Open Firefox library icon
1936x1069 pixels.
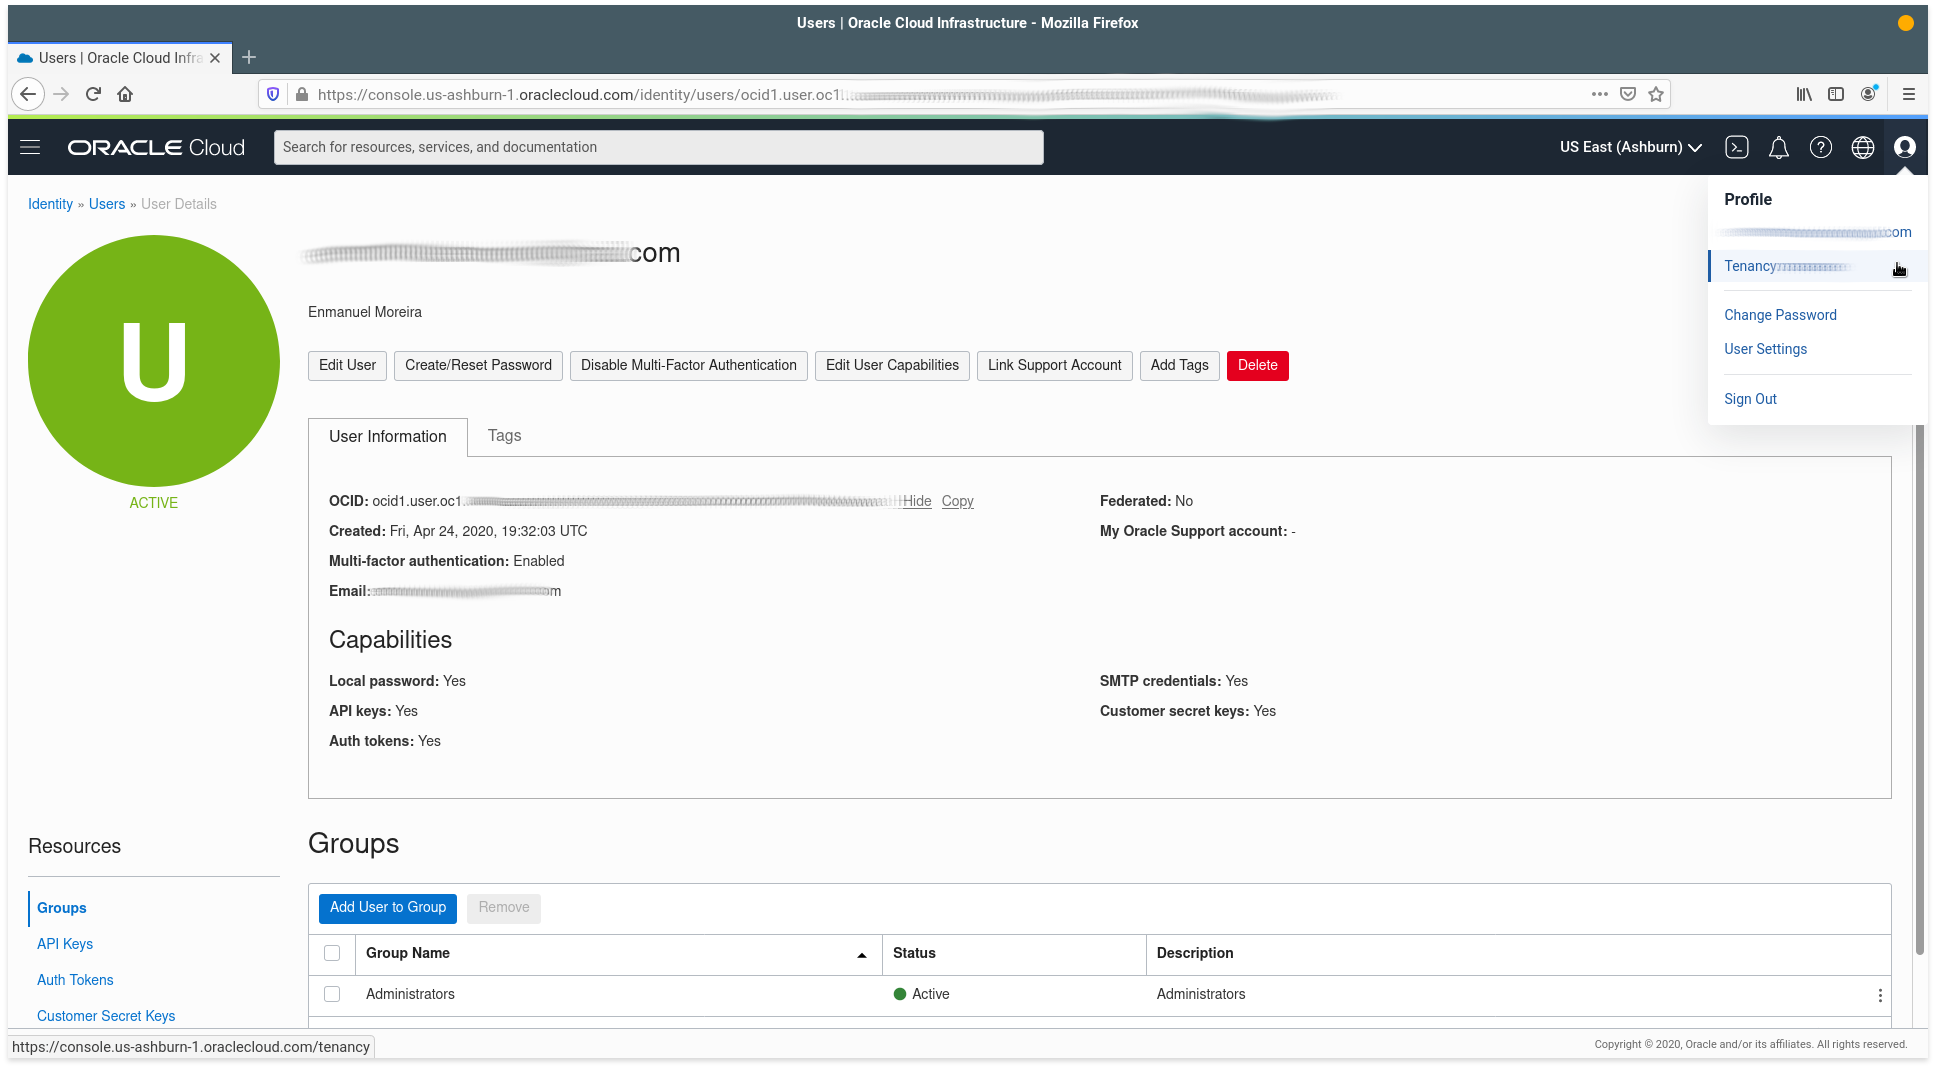click(x=1804, y=94)
